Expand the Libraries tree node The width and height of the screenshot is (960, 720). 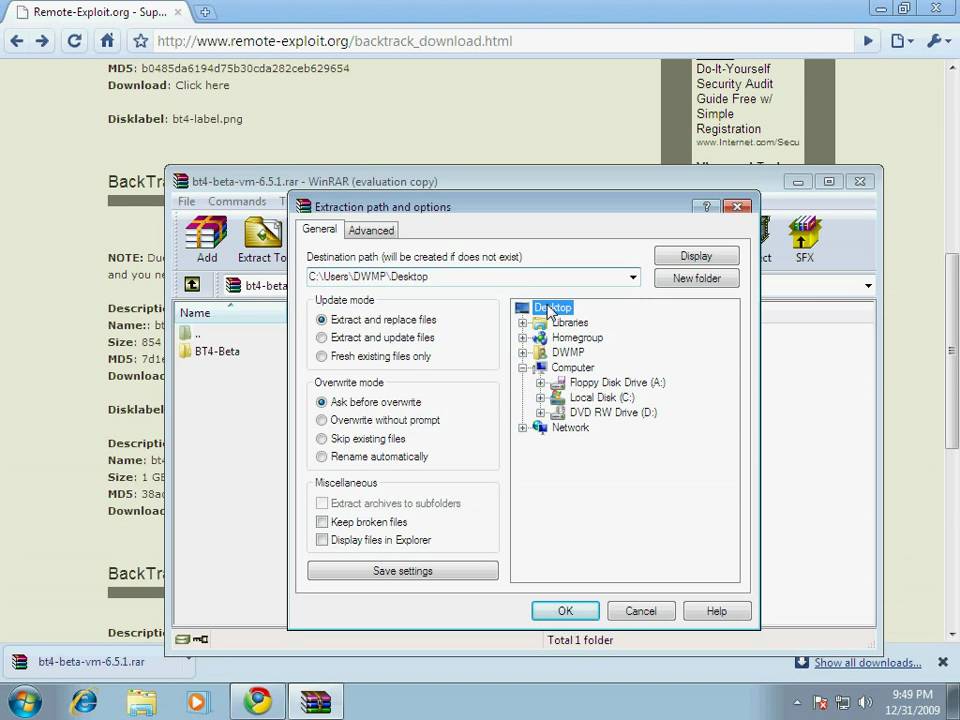522,323
